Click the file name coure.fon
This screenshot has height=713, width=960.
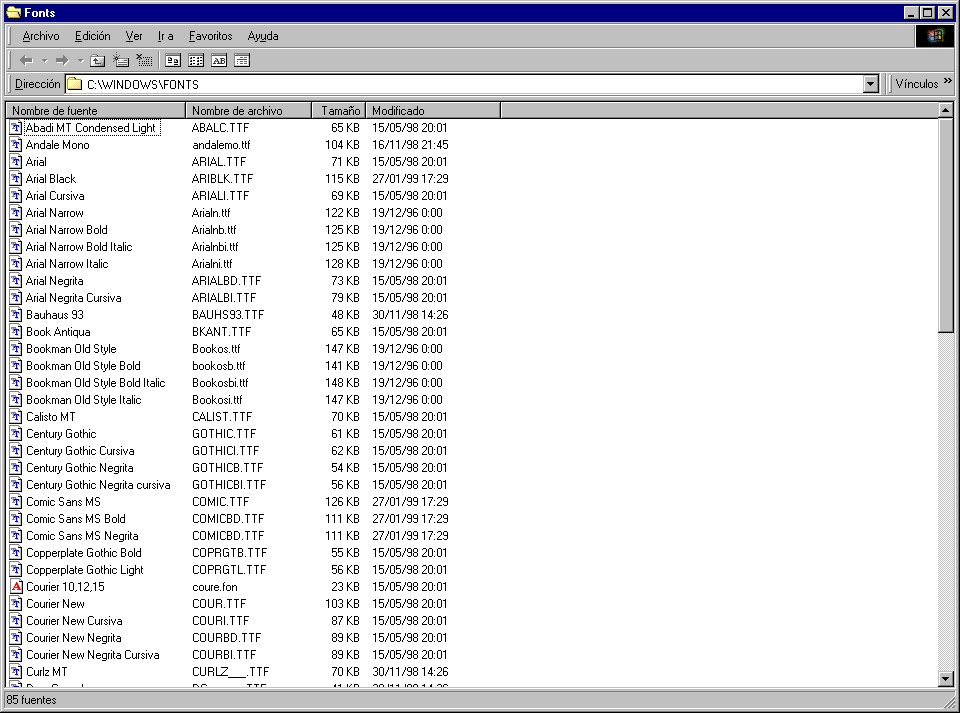pyautogui.click(x=214, y=587)
